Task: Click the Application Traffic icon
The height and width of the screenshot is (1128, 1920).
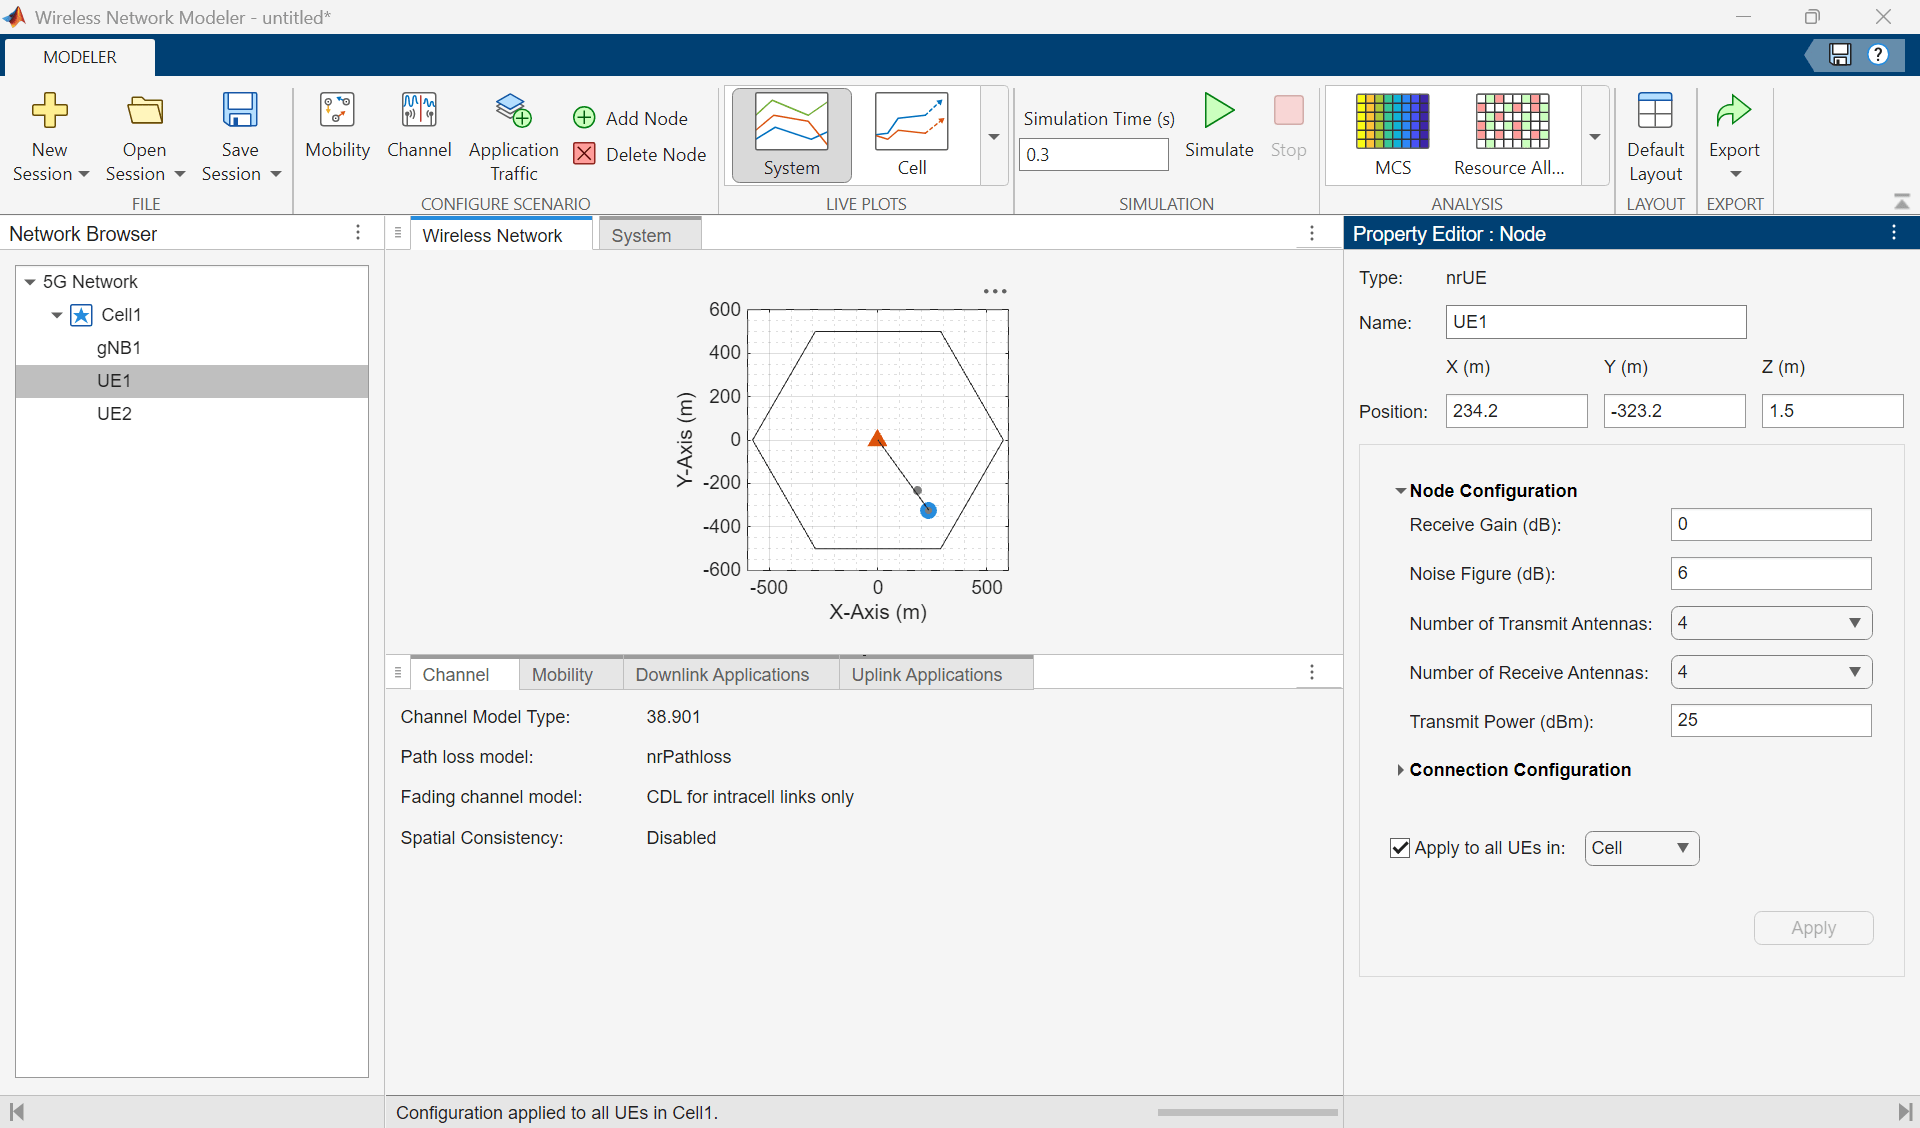Action: 513,111
